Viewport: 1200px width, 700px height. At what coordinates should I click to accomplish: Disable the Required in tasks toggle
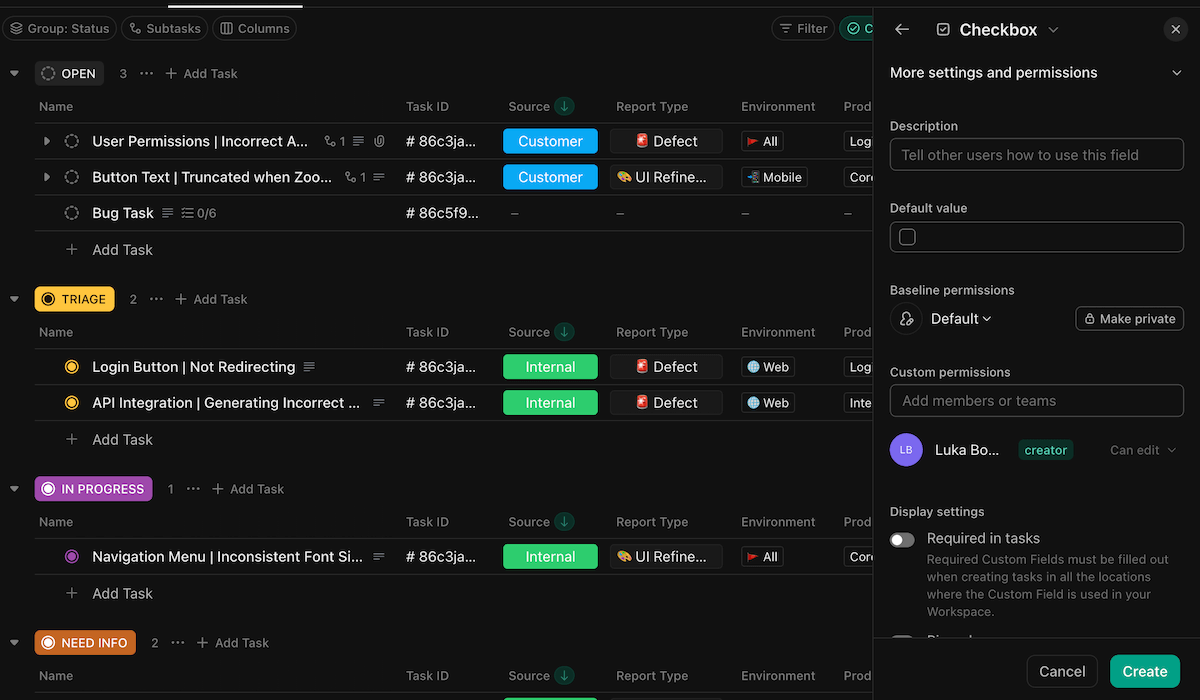(x=901, y=539)
